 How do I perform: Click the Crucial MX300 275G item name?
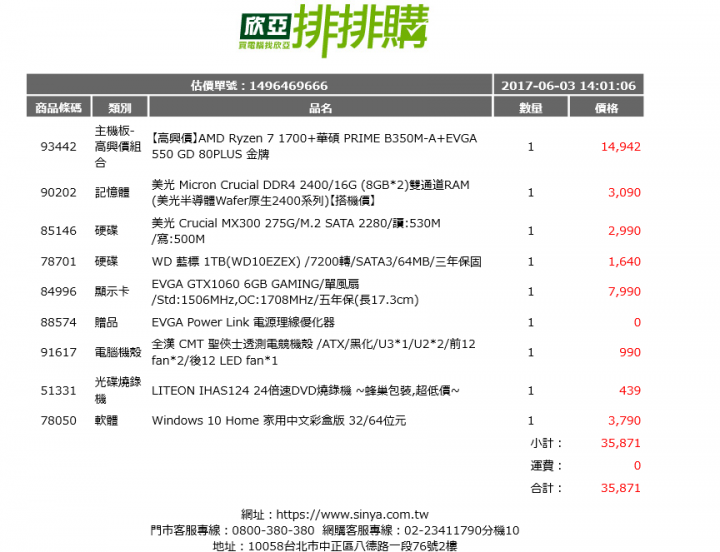click(x=296, y=231)
